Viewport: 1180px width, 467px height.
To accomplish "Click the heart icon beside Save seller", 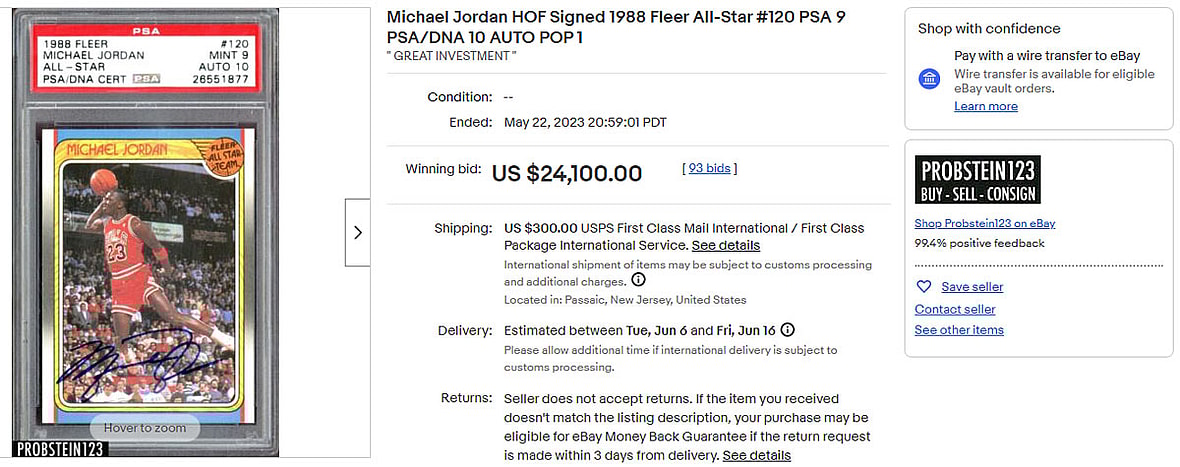I will tap(924, 287).
